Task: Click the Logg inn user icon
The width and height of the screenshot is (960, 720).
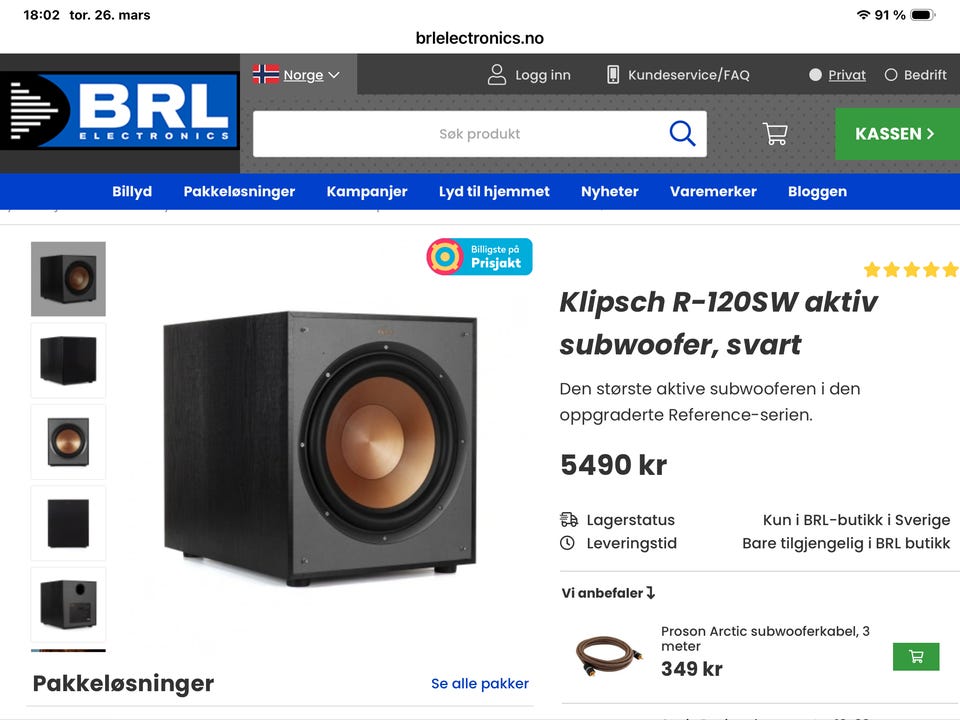Action: point(497,75)
